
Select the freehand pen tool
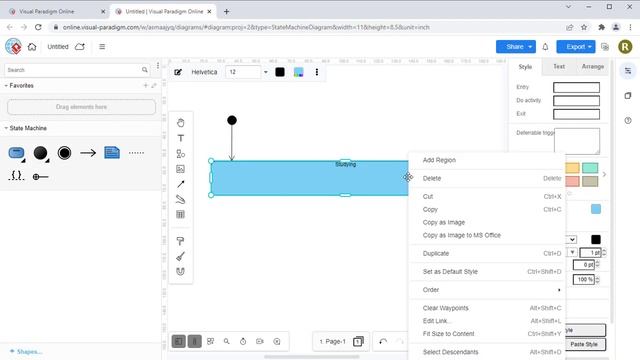click(x=180, y=199)
